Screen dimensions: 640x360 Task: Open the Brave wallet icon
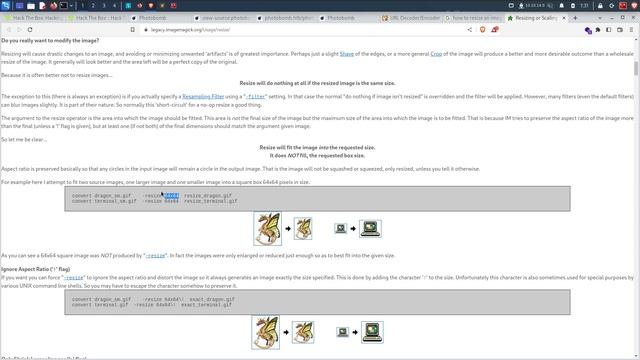click(x=620, y=30)
